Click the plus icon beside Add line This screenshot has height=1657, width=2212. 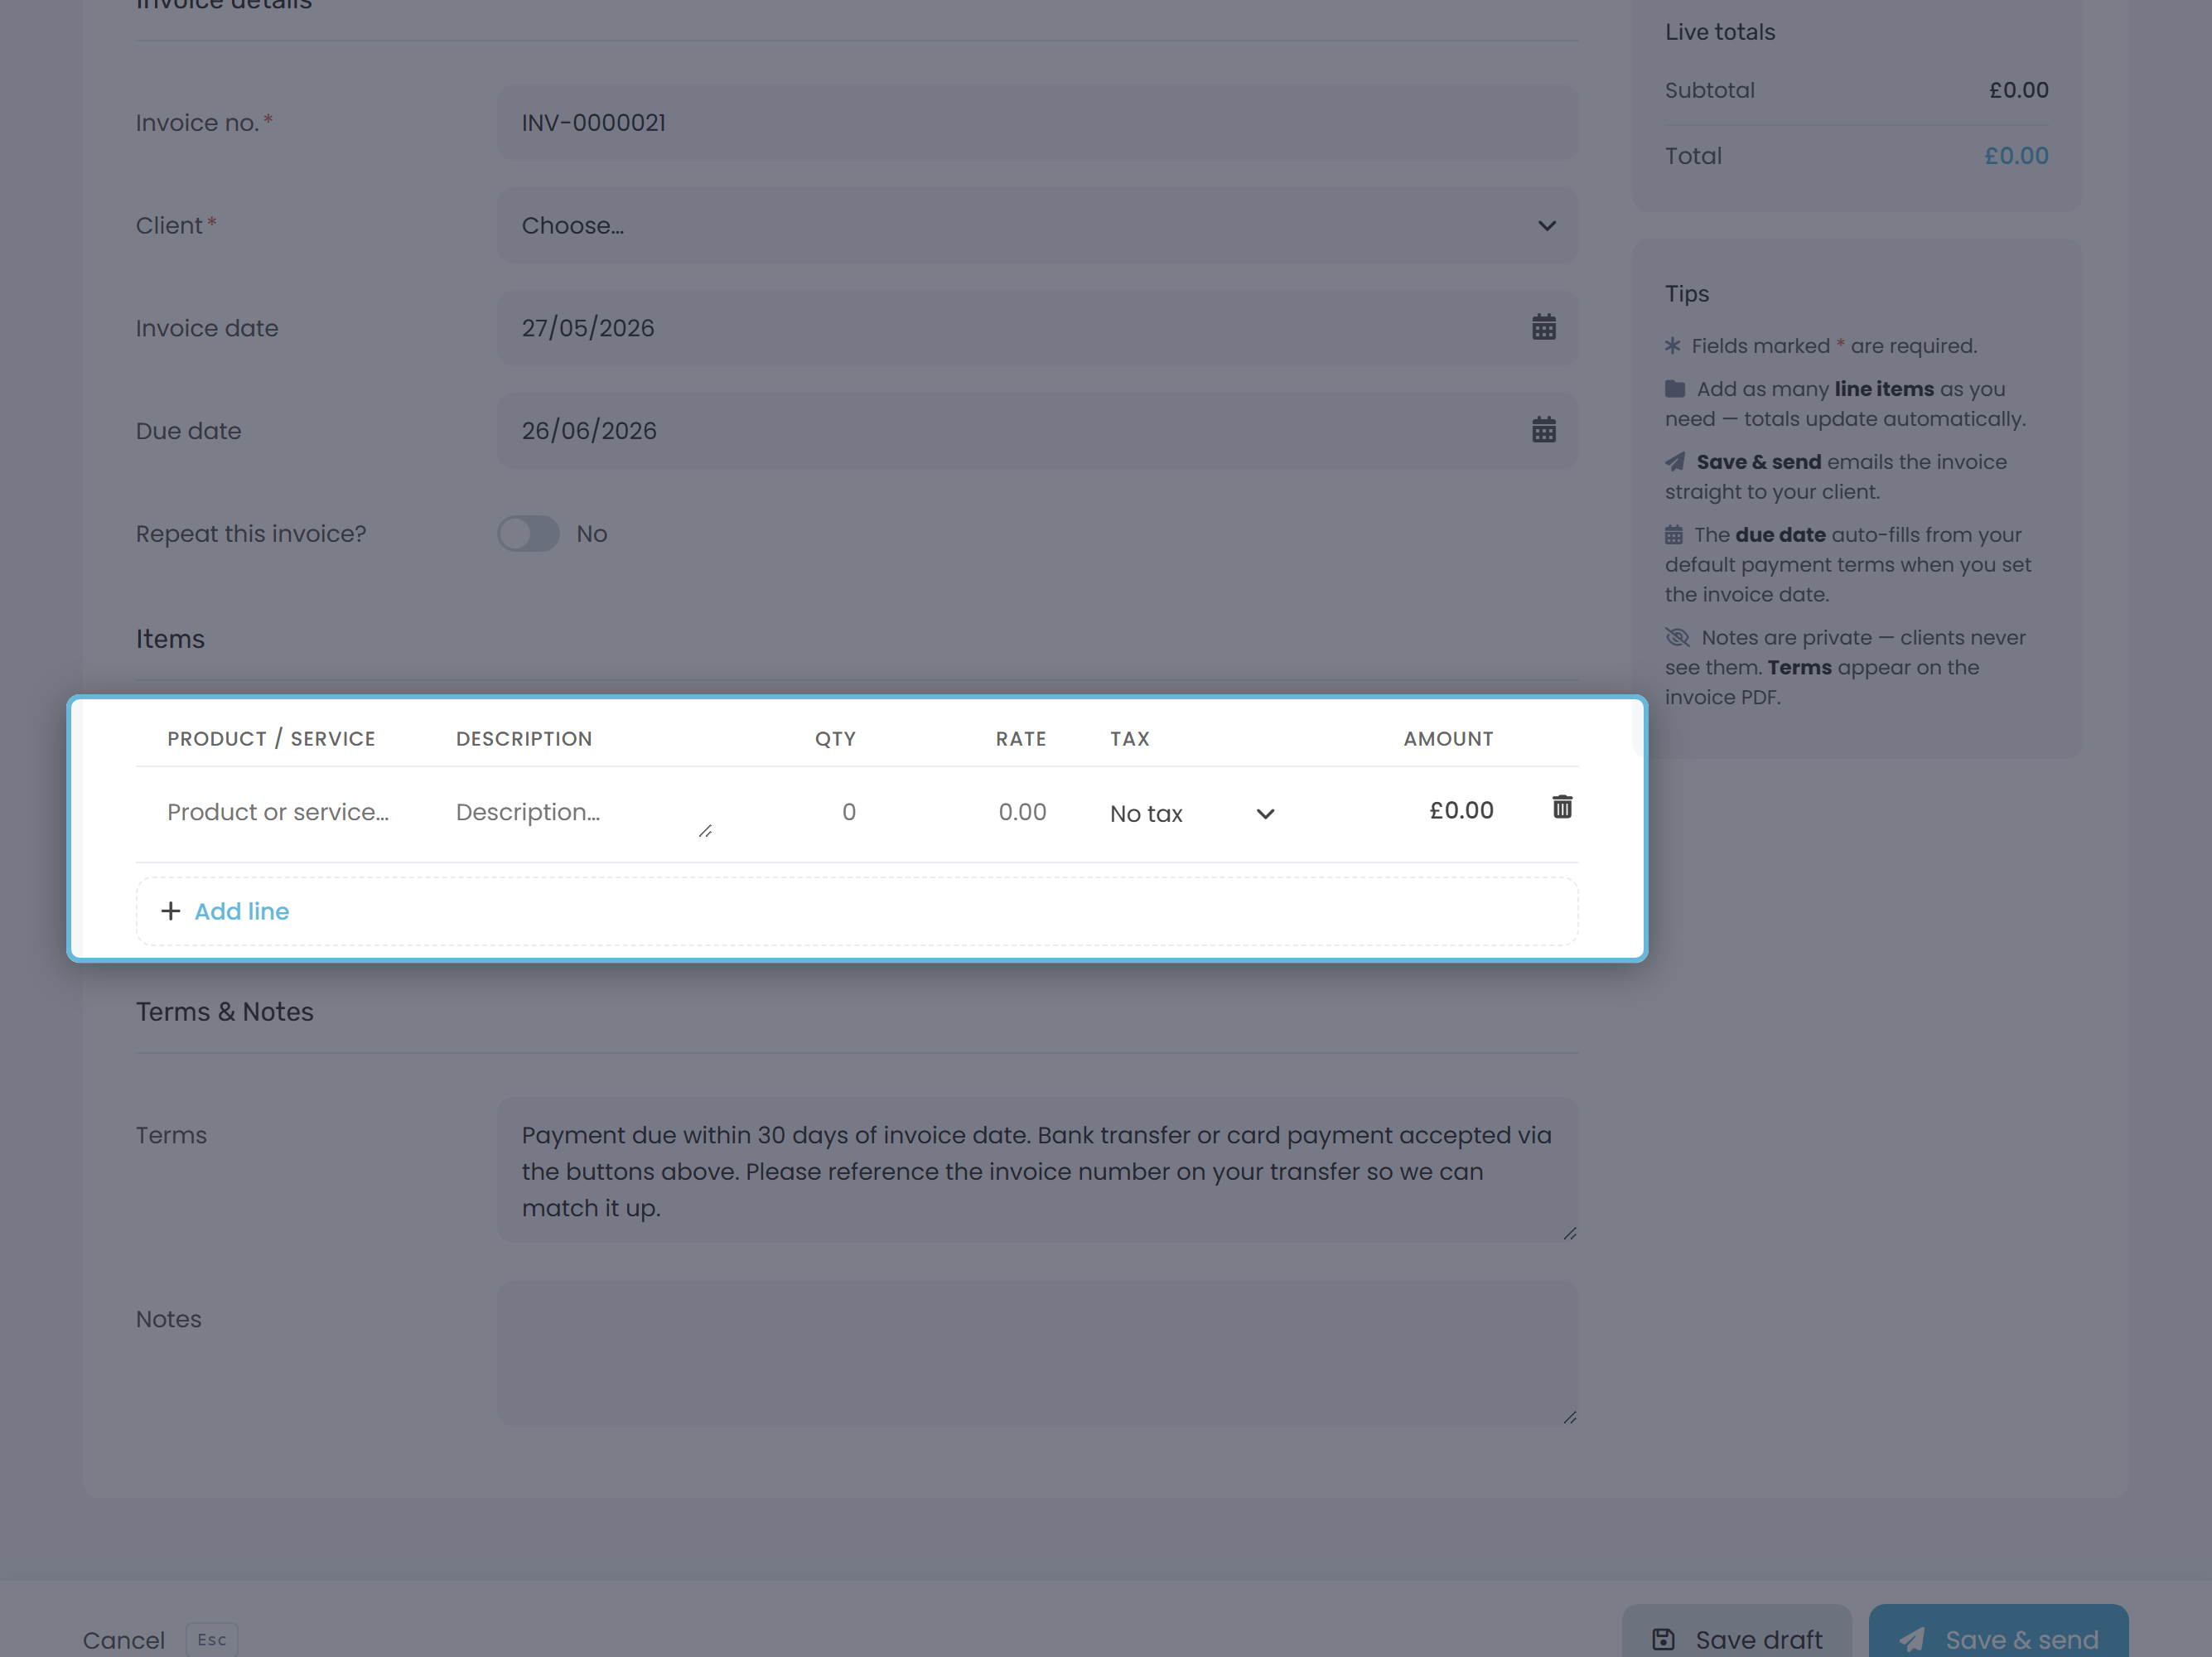click(171, 911)
